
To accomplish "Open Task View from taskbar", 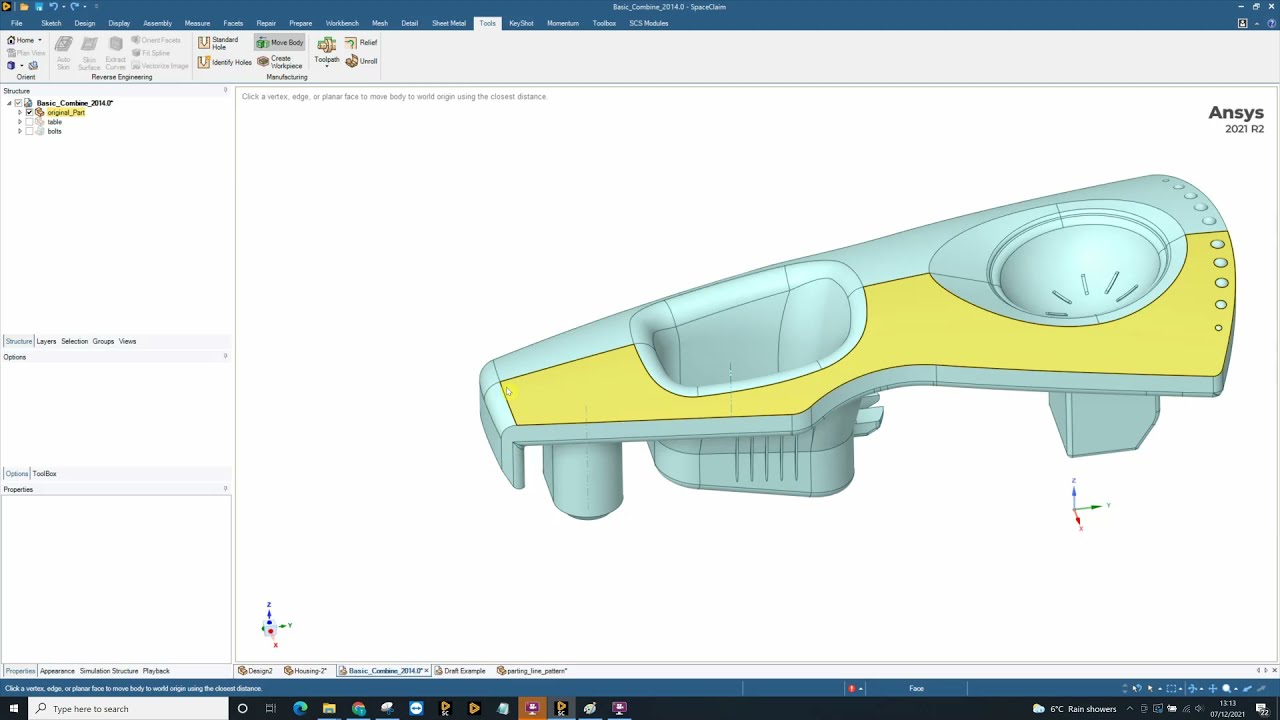I will coord(270,708).
